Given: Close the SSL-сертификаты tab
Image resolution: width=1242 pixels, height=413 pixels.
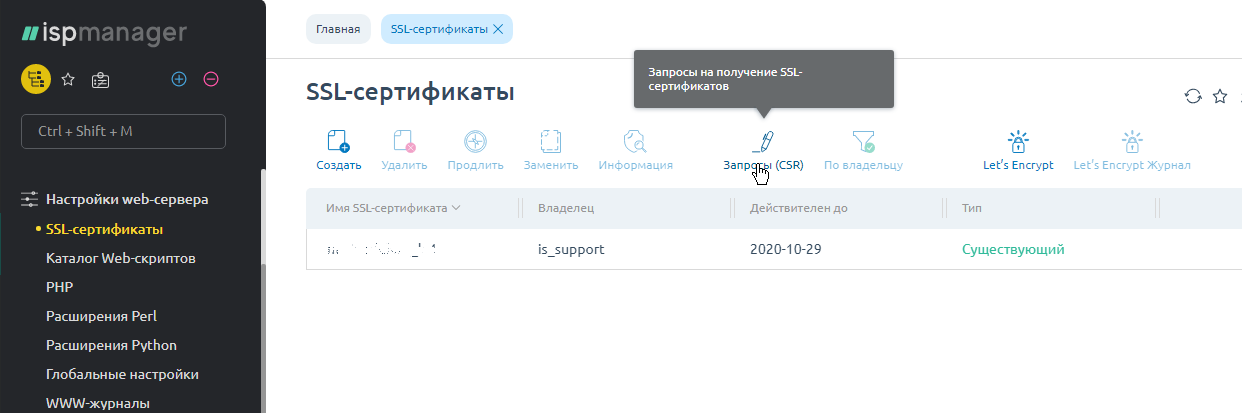Looking at the screenshot, I should point(498,29).
